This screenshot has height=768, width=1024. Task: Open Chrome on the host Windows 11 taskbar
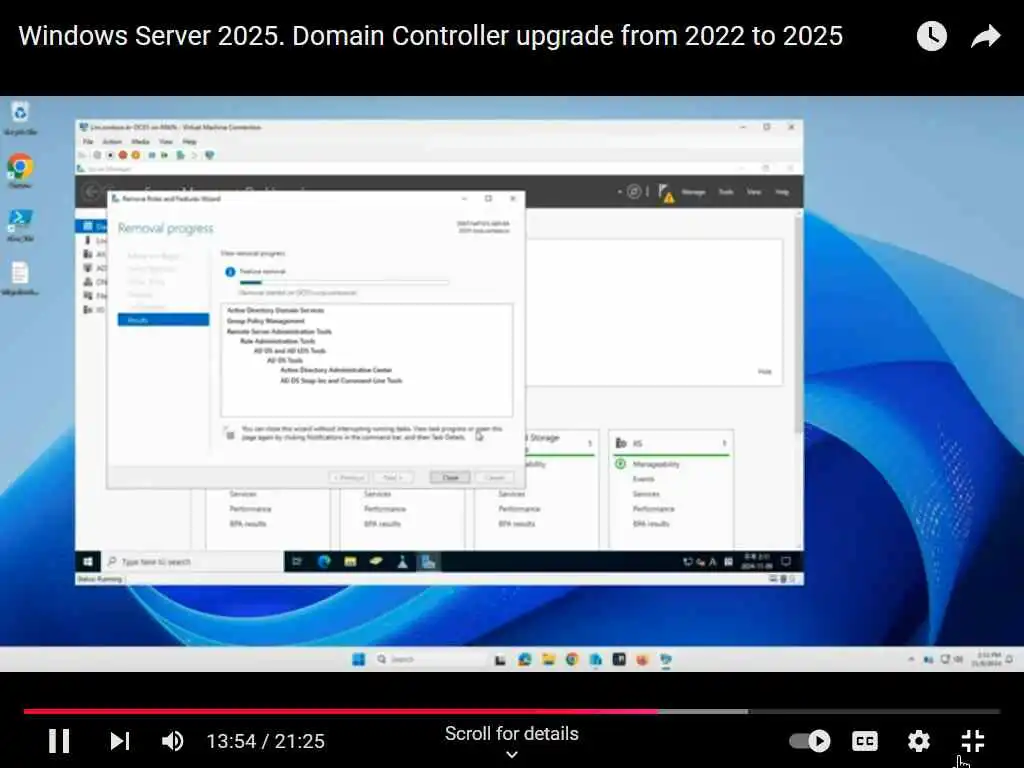[x=572, y=660]
